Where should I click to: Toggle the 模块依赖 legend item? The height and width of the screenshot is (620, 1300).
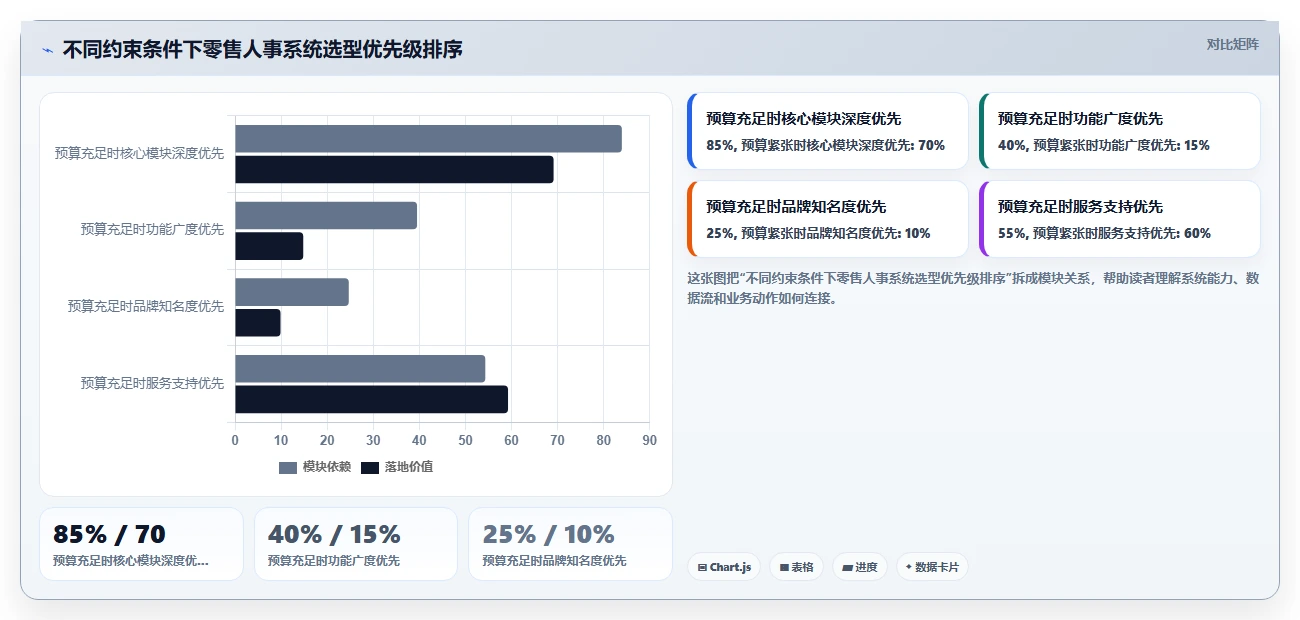click(315, 467)
